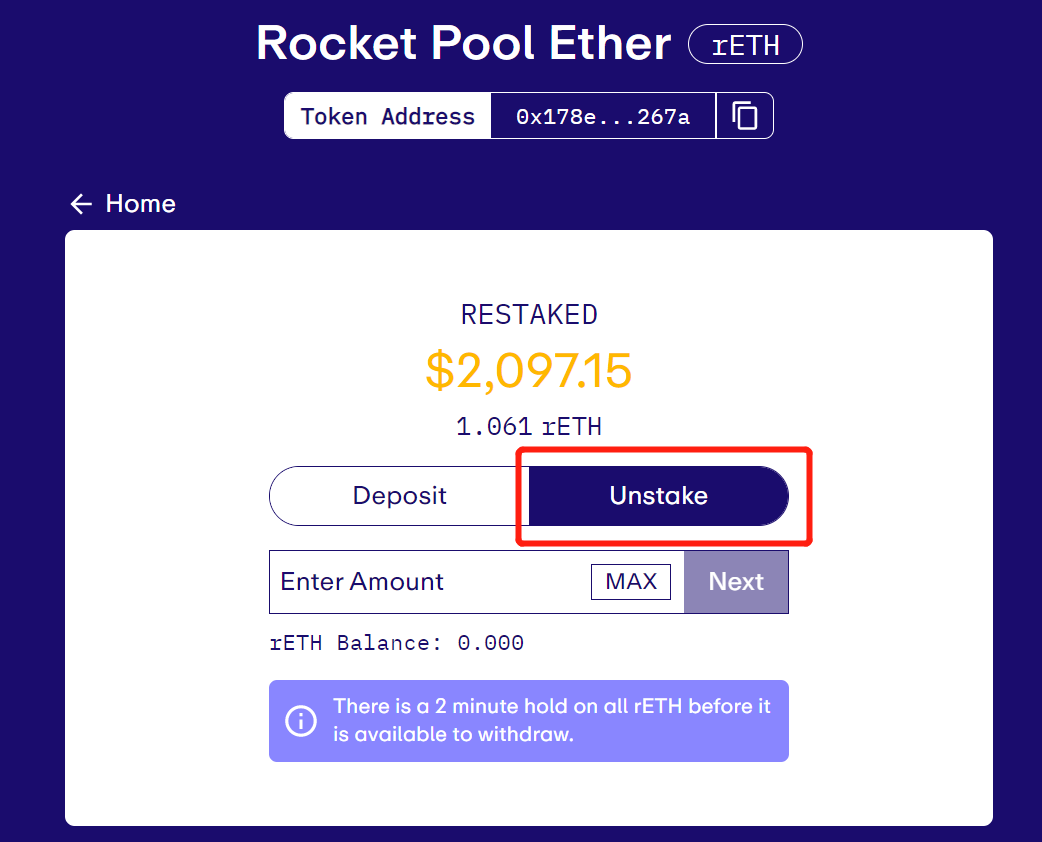Click the rETH ticker badge

tap(745, 45)
